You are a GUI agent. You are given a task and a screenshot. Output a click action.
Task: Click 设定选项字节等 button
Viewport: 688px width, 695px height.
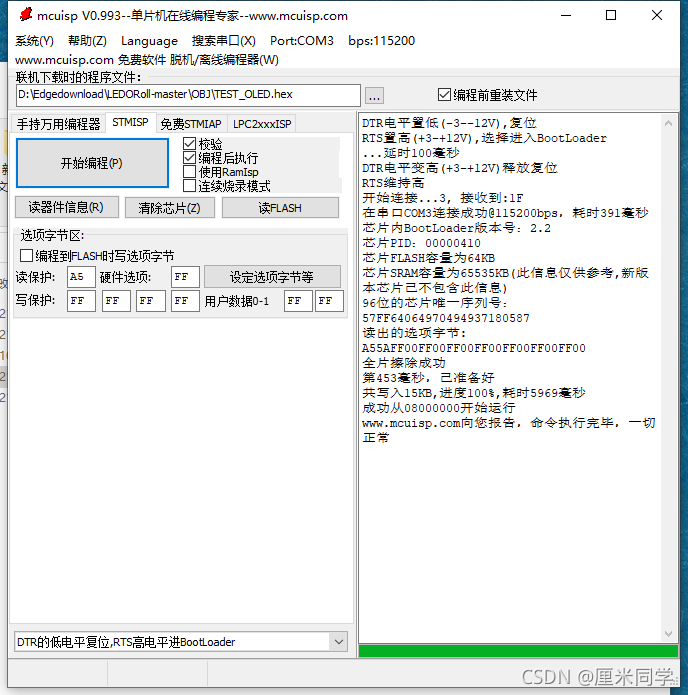272,277
